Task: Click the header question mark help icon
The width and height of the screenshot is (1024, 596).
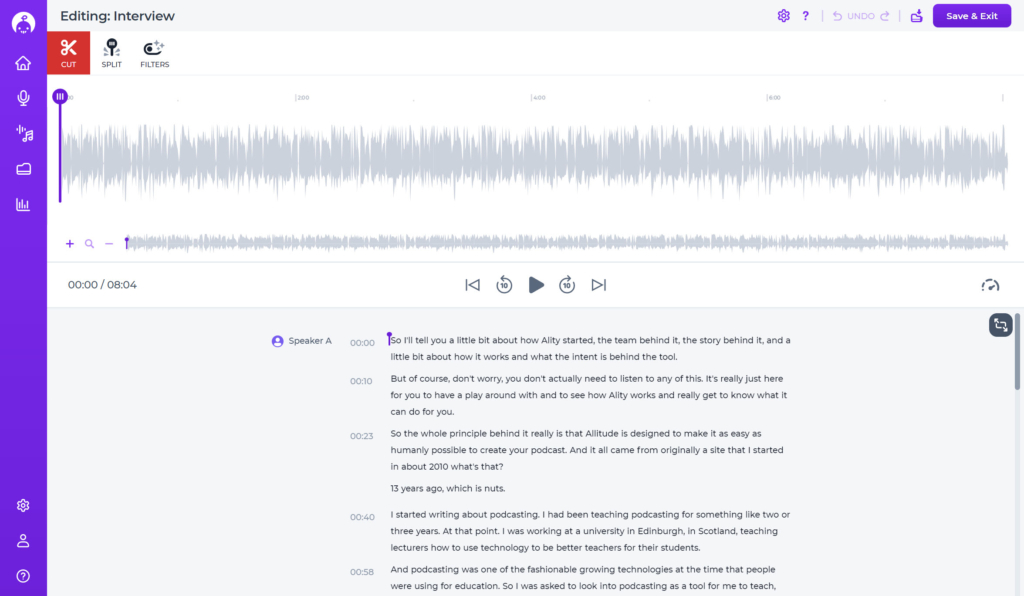Action: pyautogui.click(x=806, y=16)
